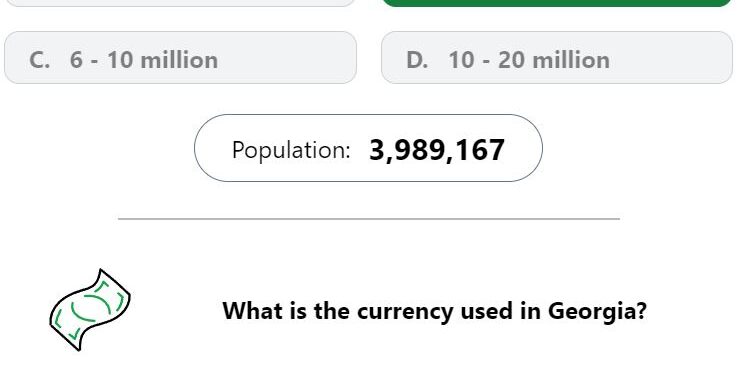Choose answer D, 10 - 20 million
This screenshot has height=375, width=738.
(x=557, y=58)
